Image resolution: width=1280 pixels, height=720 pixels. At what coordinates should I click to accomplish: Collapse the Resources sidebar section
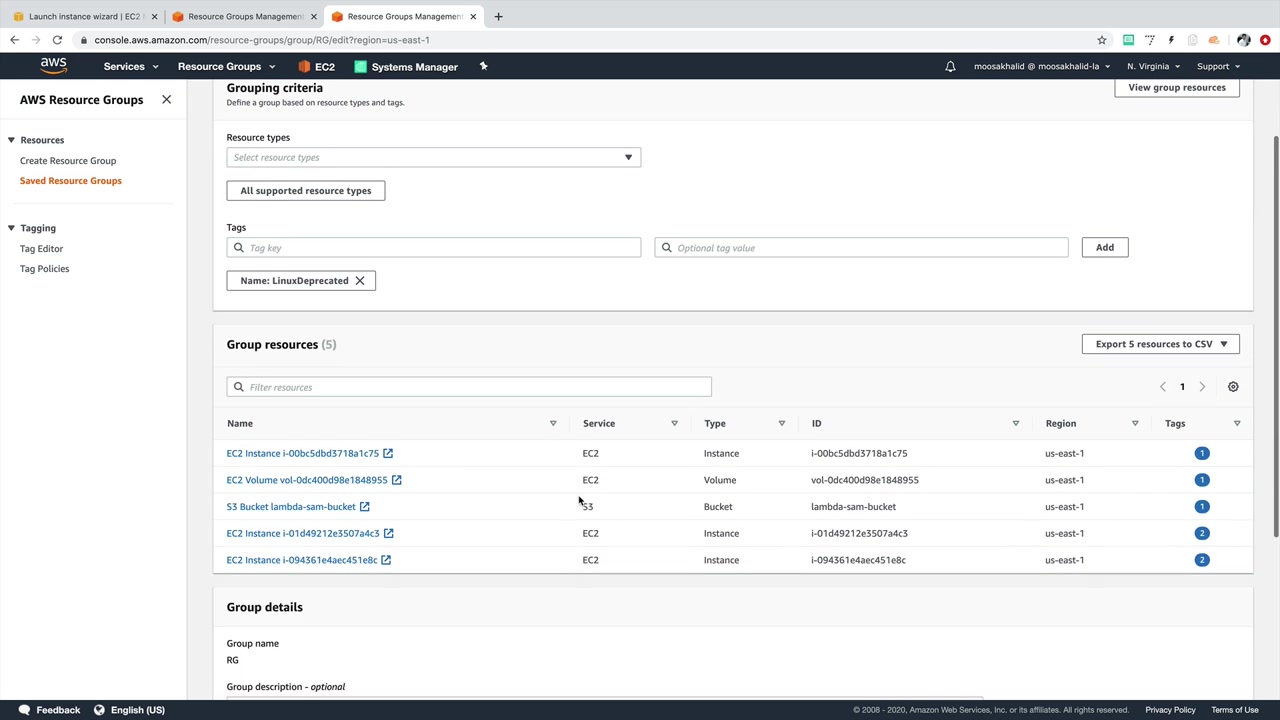point(11,140)
